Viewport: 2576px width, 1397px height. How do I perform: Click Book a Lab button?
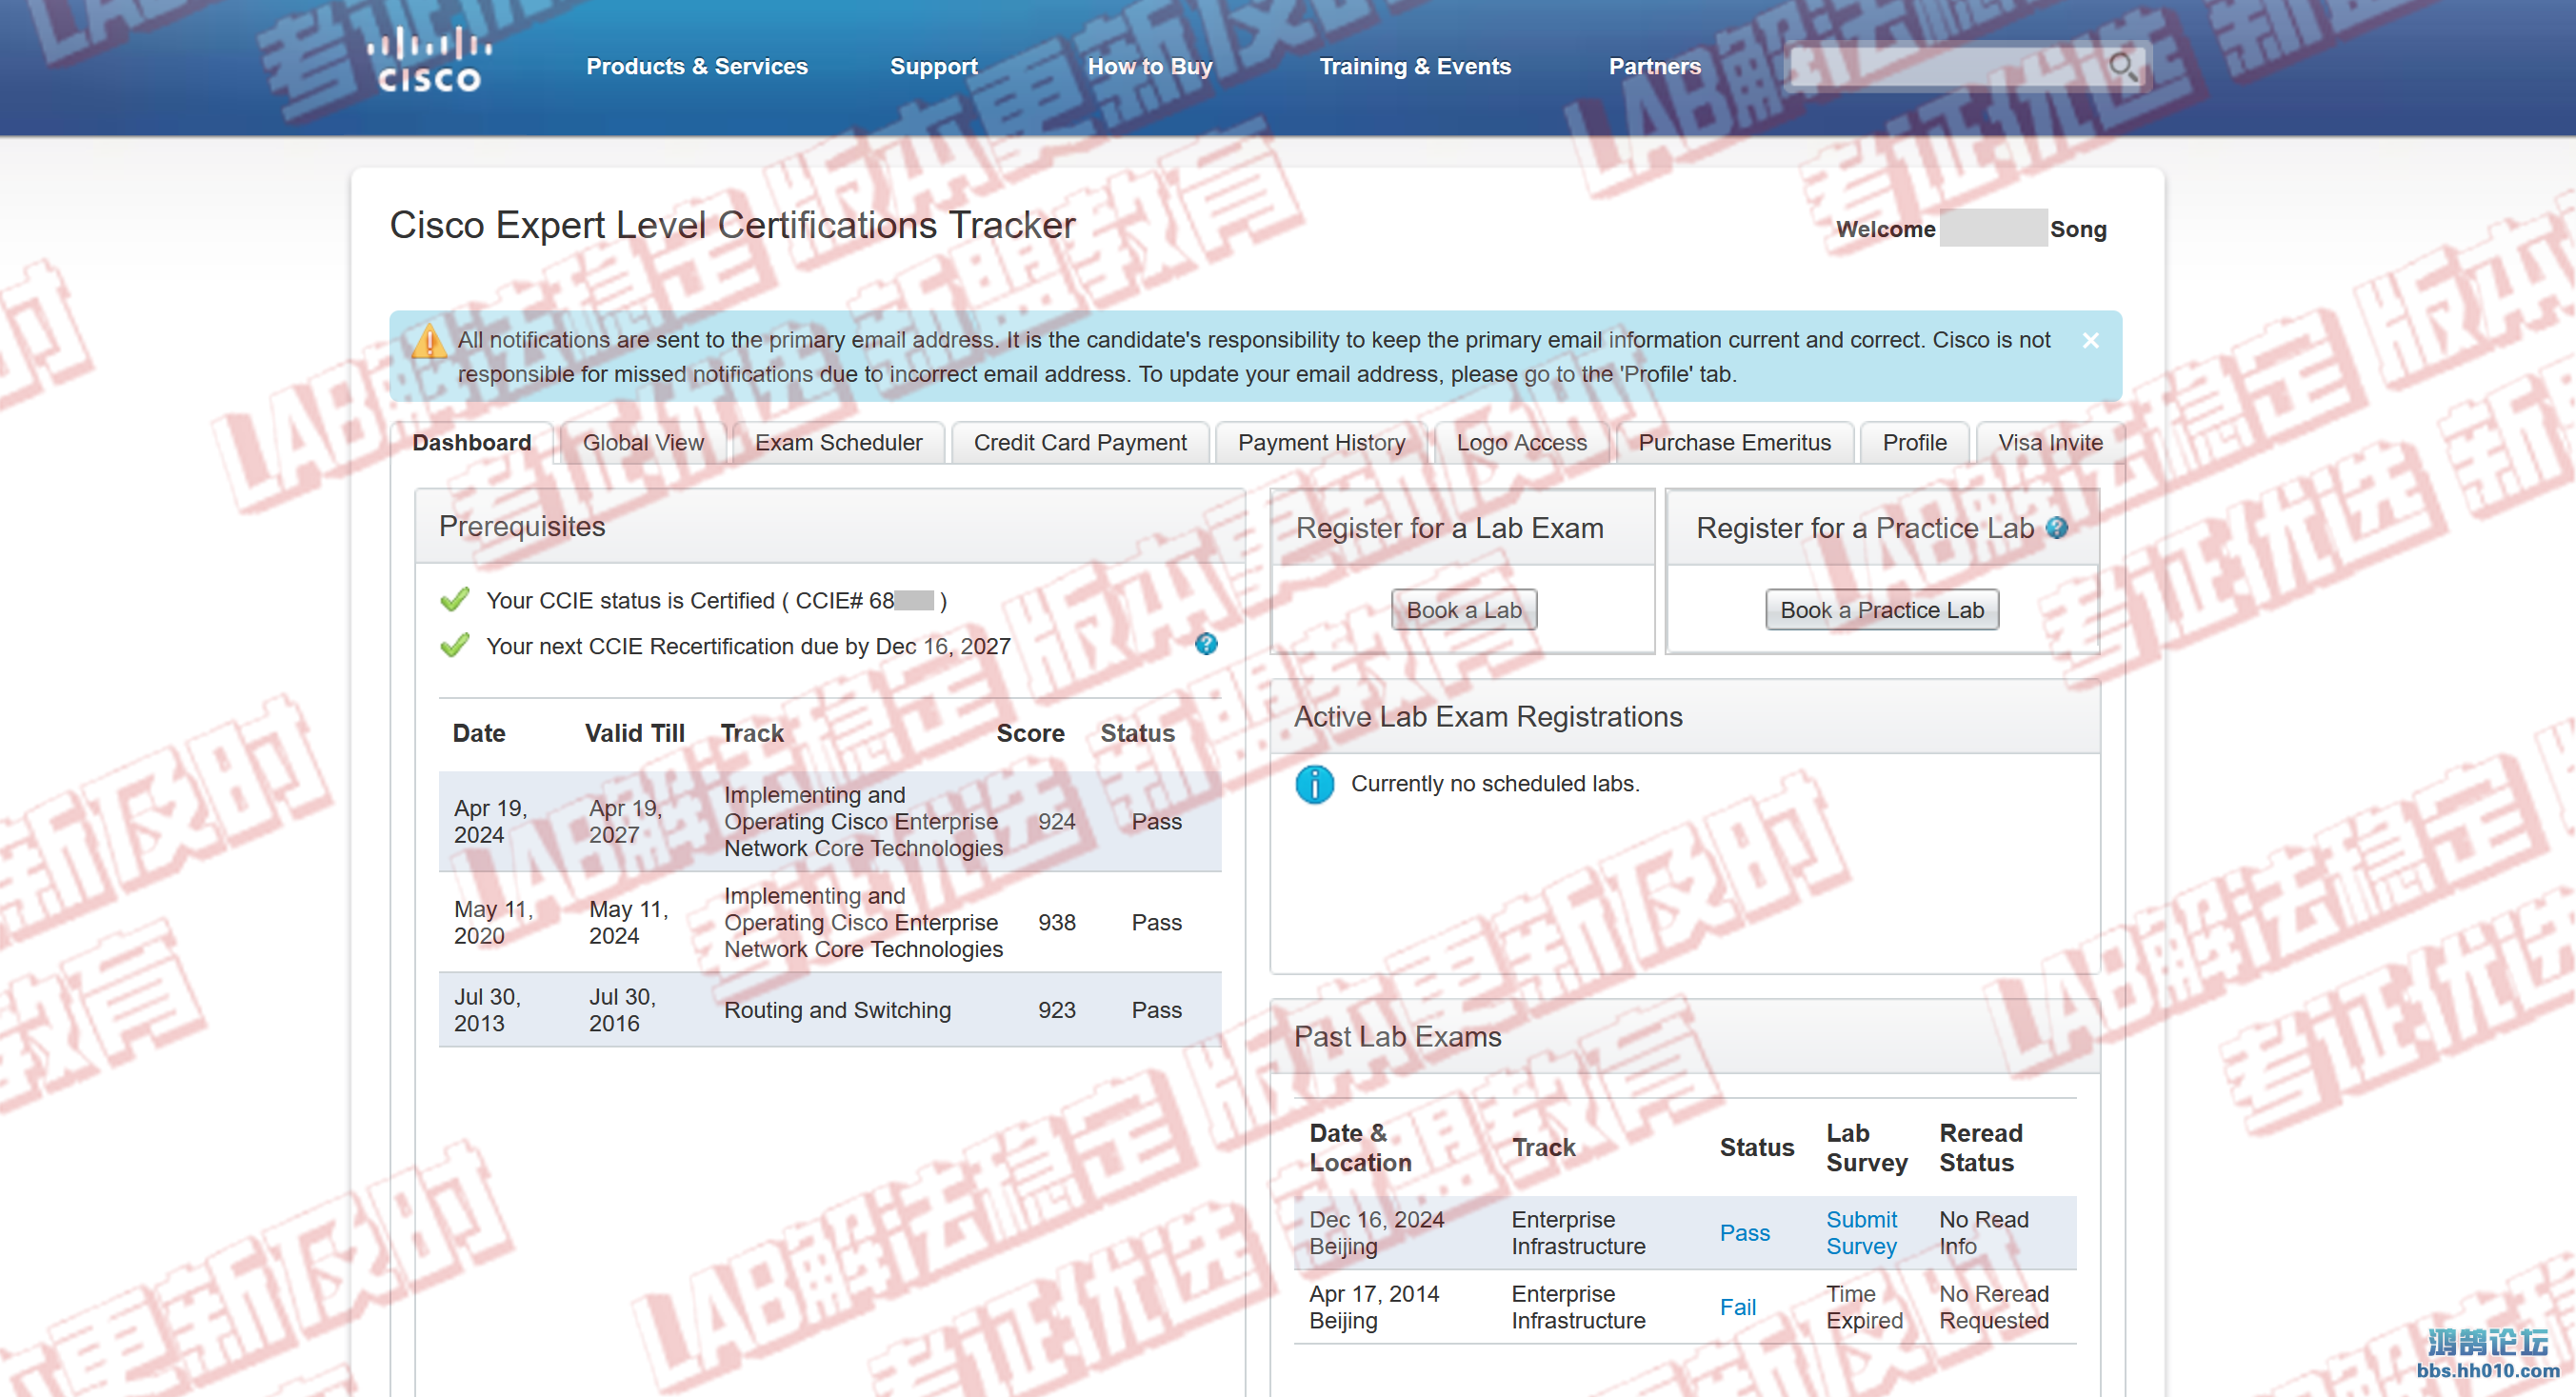pos(1464,609)
